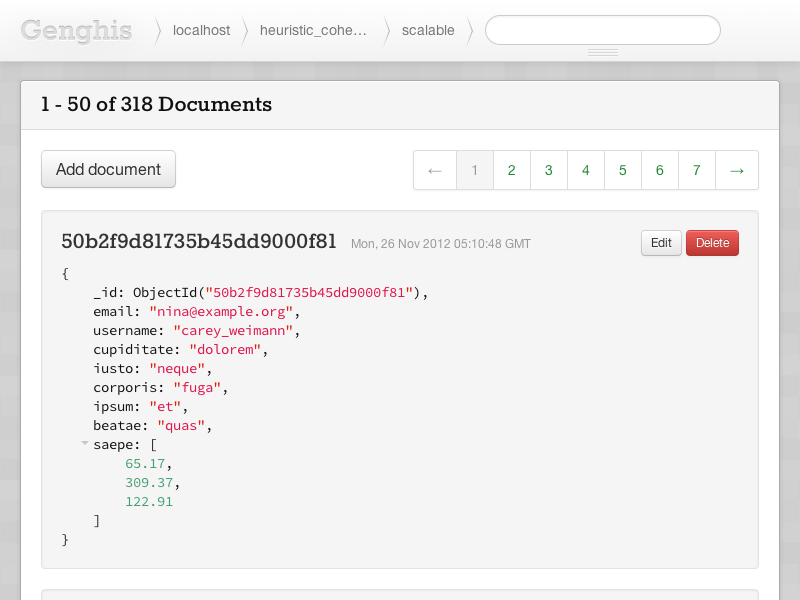This screenshot has height=600, width=800.
Task: Go to page 5
Action: coord(623,170)
